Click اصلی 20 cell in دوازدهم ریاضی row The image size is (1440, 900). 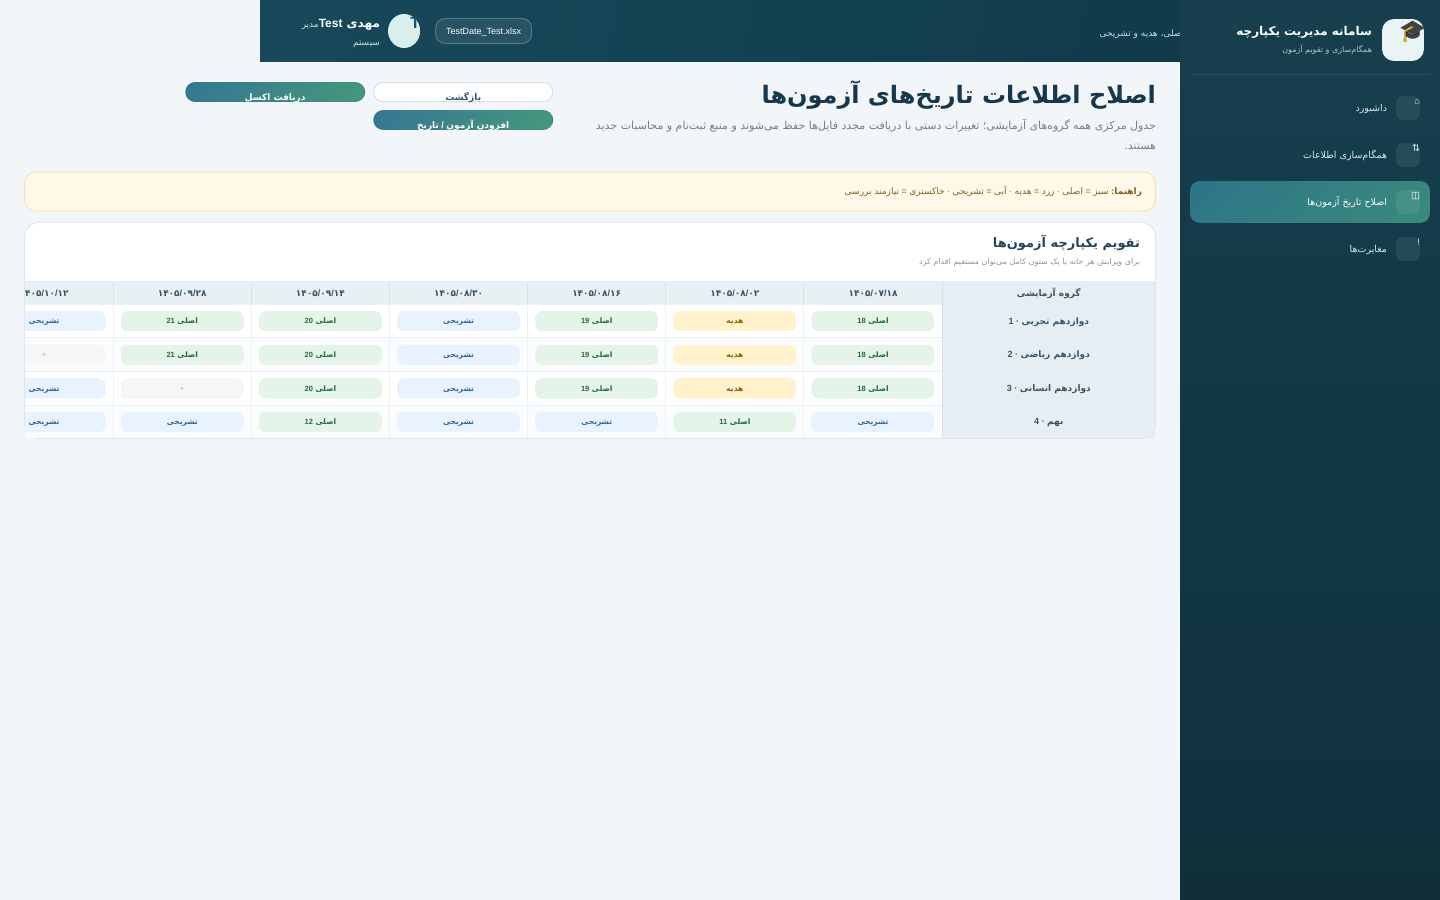(x=320, y=355)
